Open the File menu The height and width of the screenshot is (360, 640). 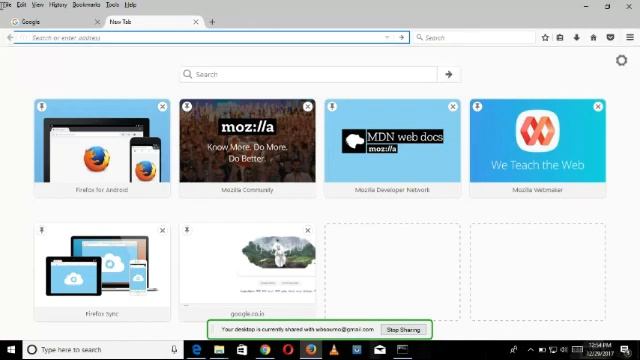[x=6, y=5]
